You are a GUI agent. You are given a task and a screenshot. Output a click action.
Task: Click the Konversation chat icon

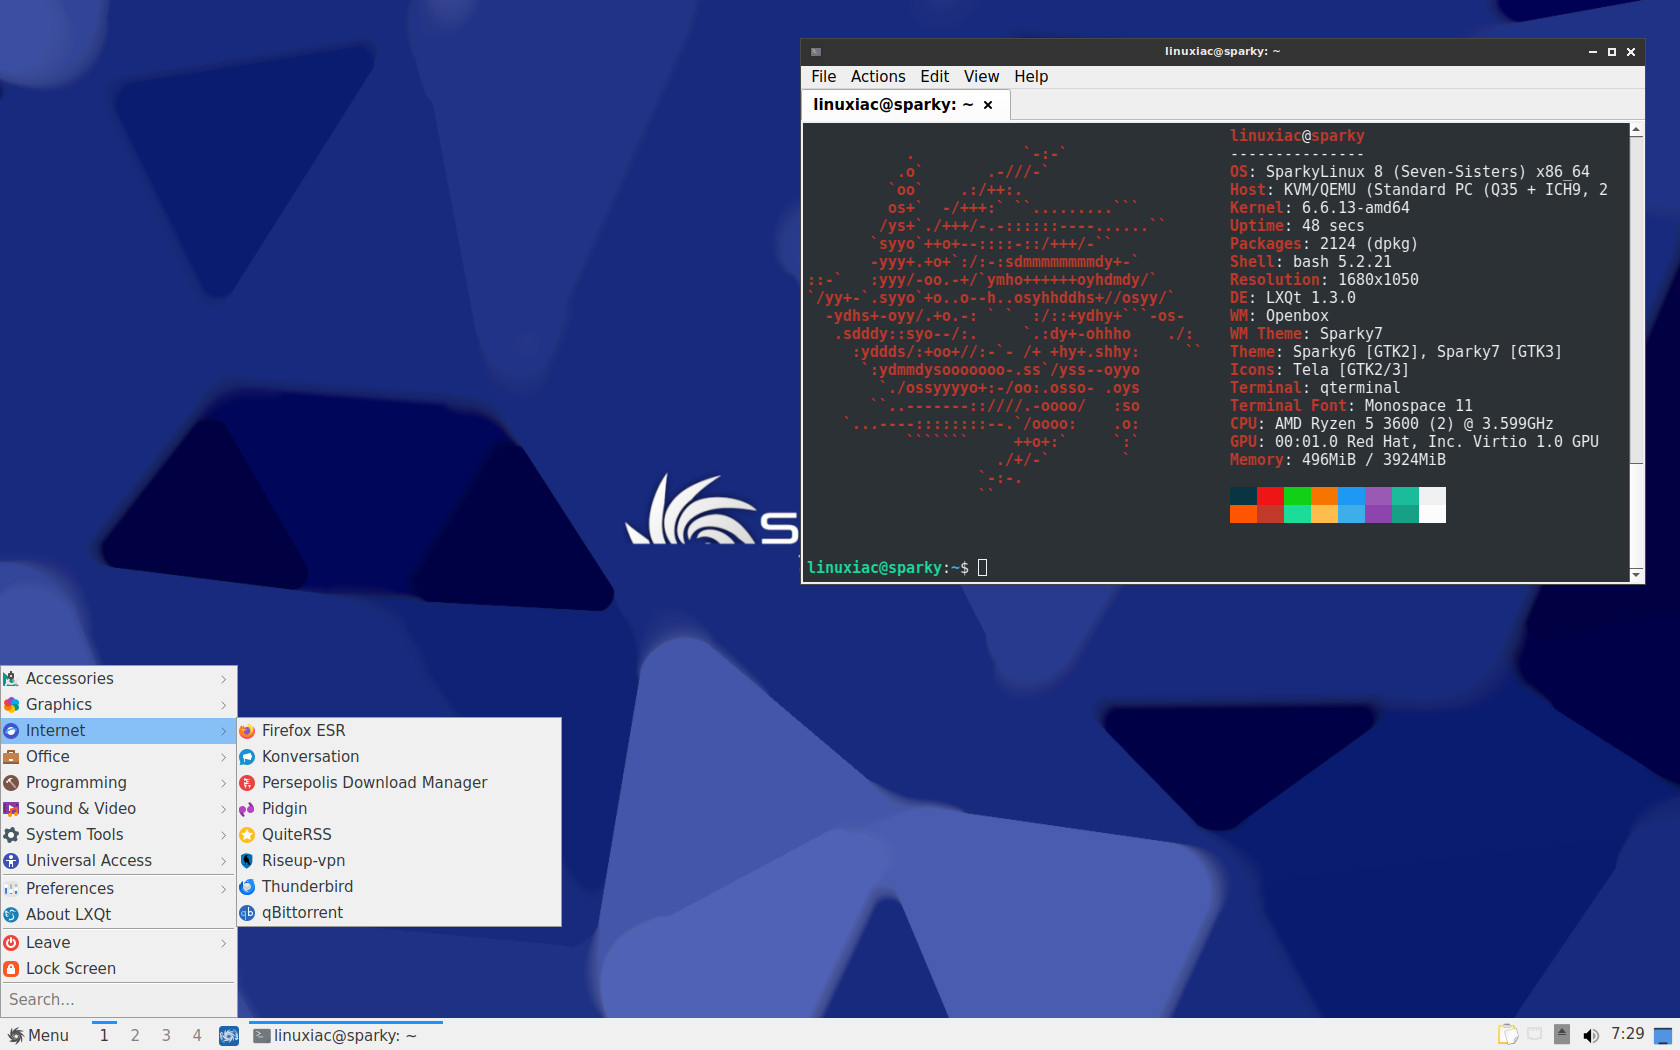[x=247, y=757]
